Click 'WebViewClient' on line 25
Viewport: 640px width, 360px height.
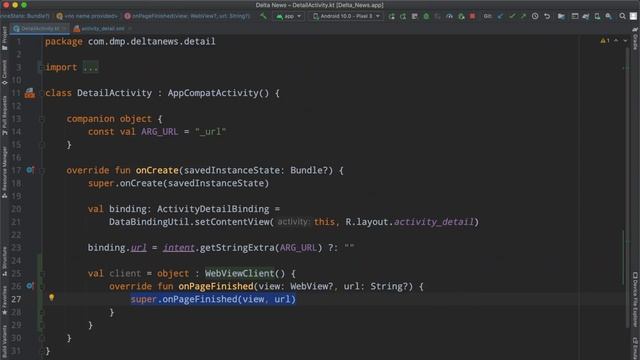click(x=240, y=273)
